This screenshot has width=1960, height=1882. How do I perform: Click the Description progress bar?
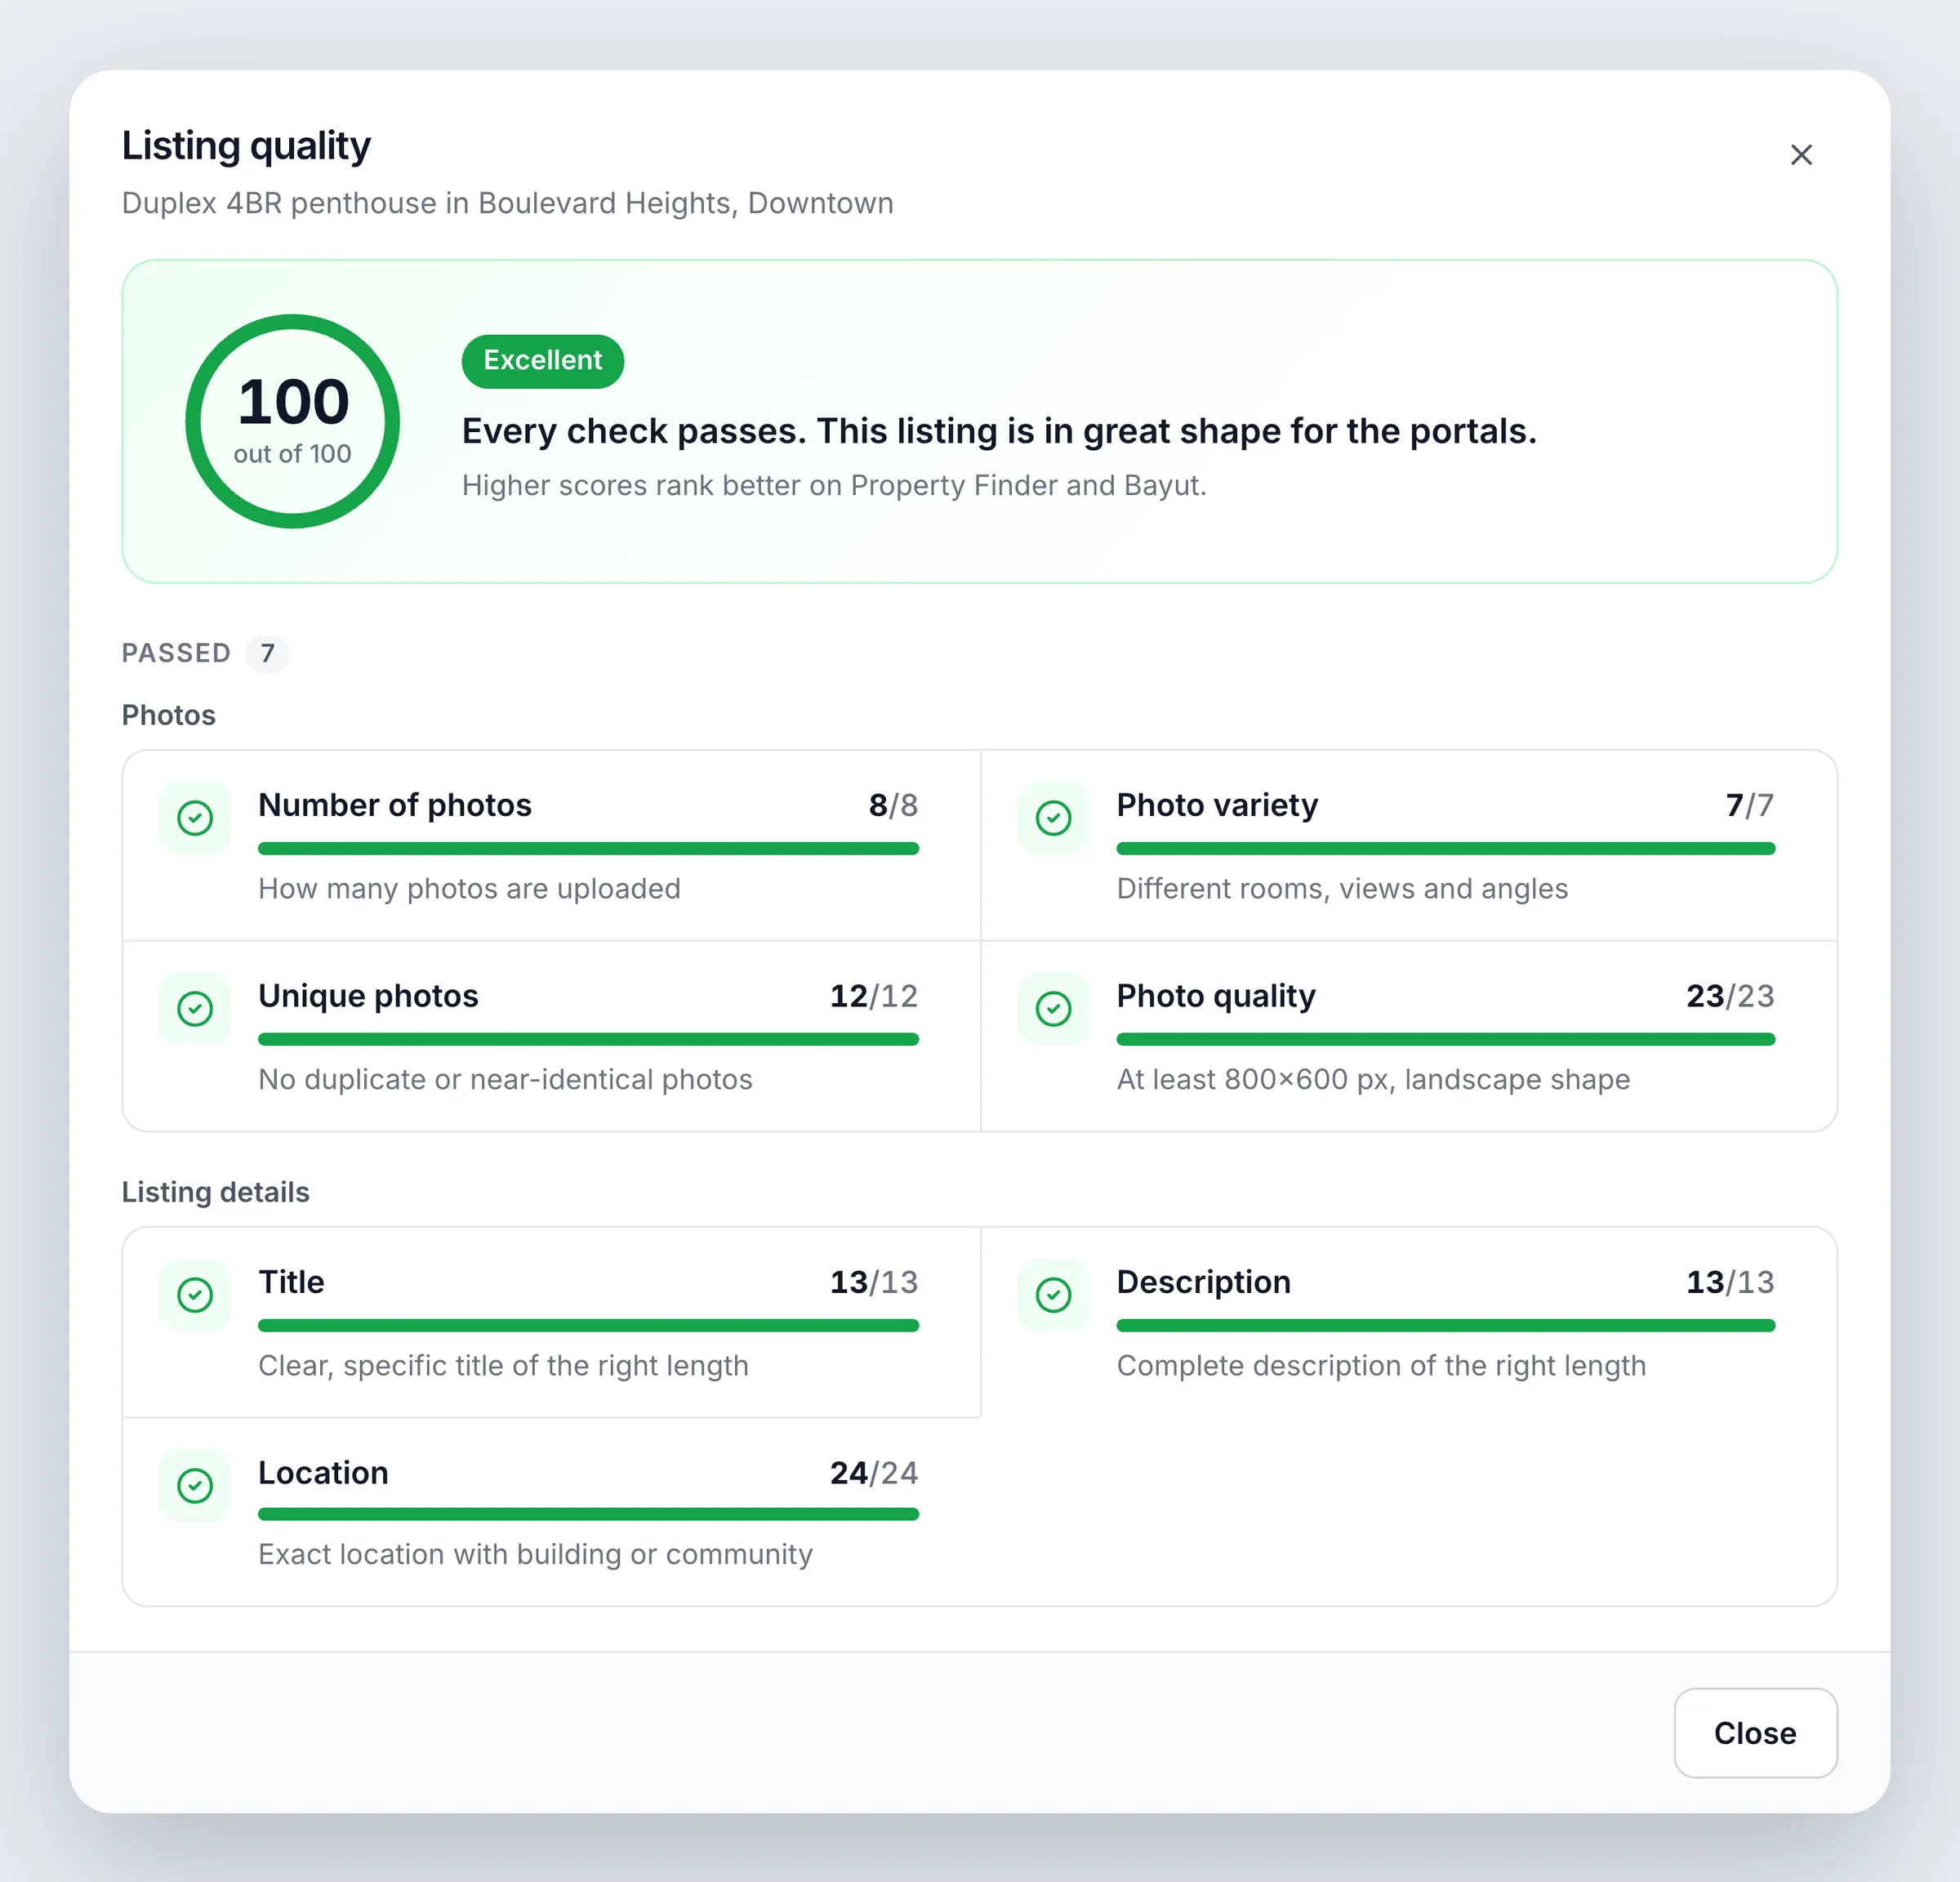click(1446, 1325)
